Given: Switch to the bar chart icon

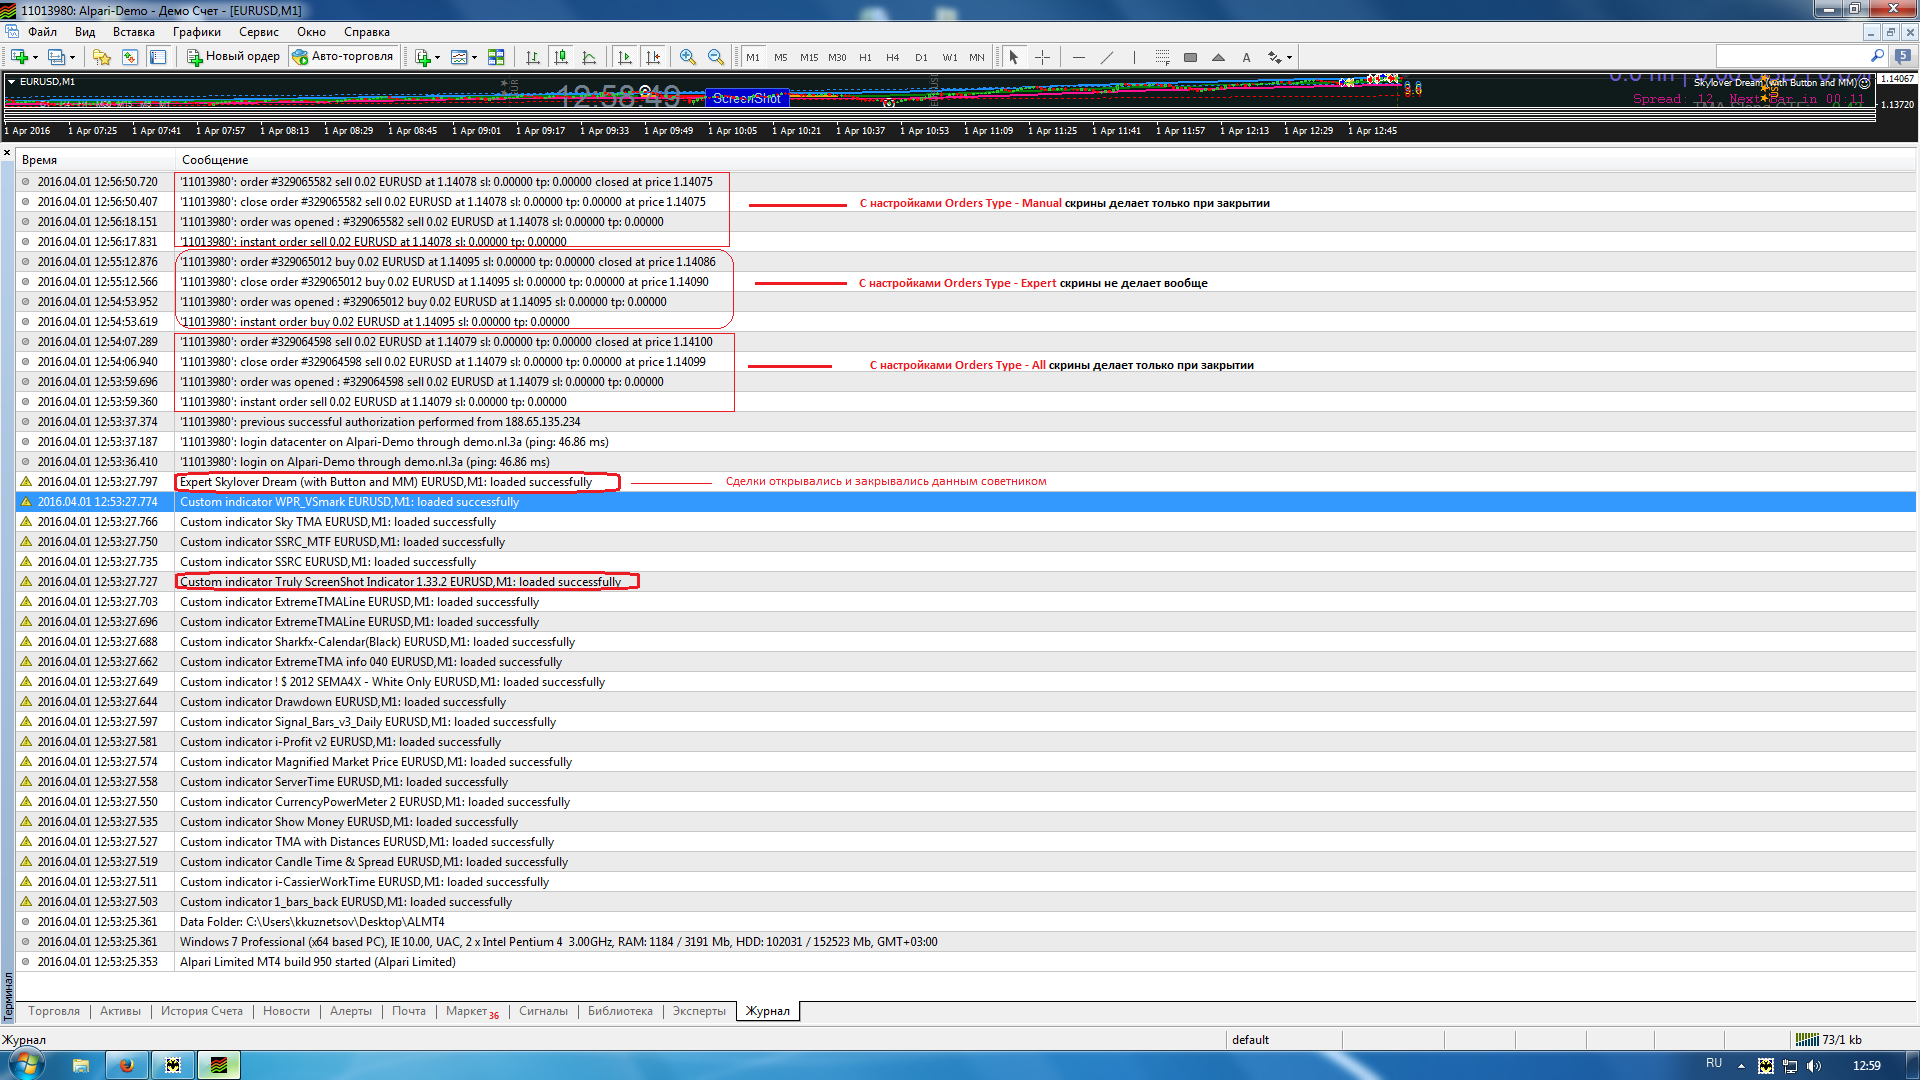Looking at the screenshot, I should (533, 57).
